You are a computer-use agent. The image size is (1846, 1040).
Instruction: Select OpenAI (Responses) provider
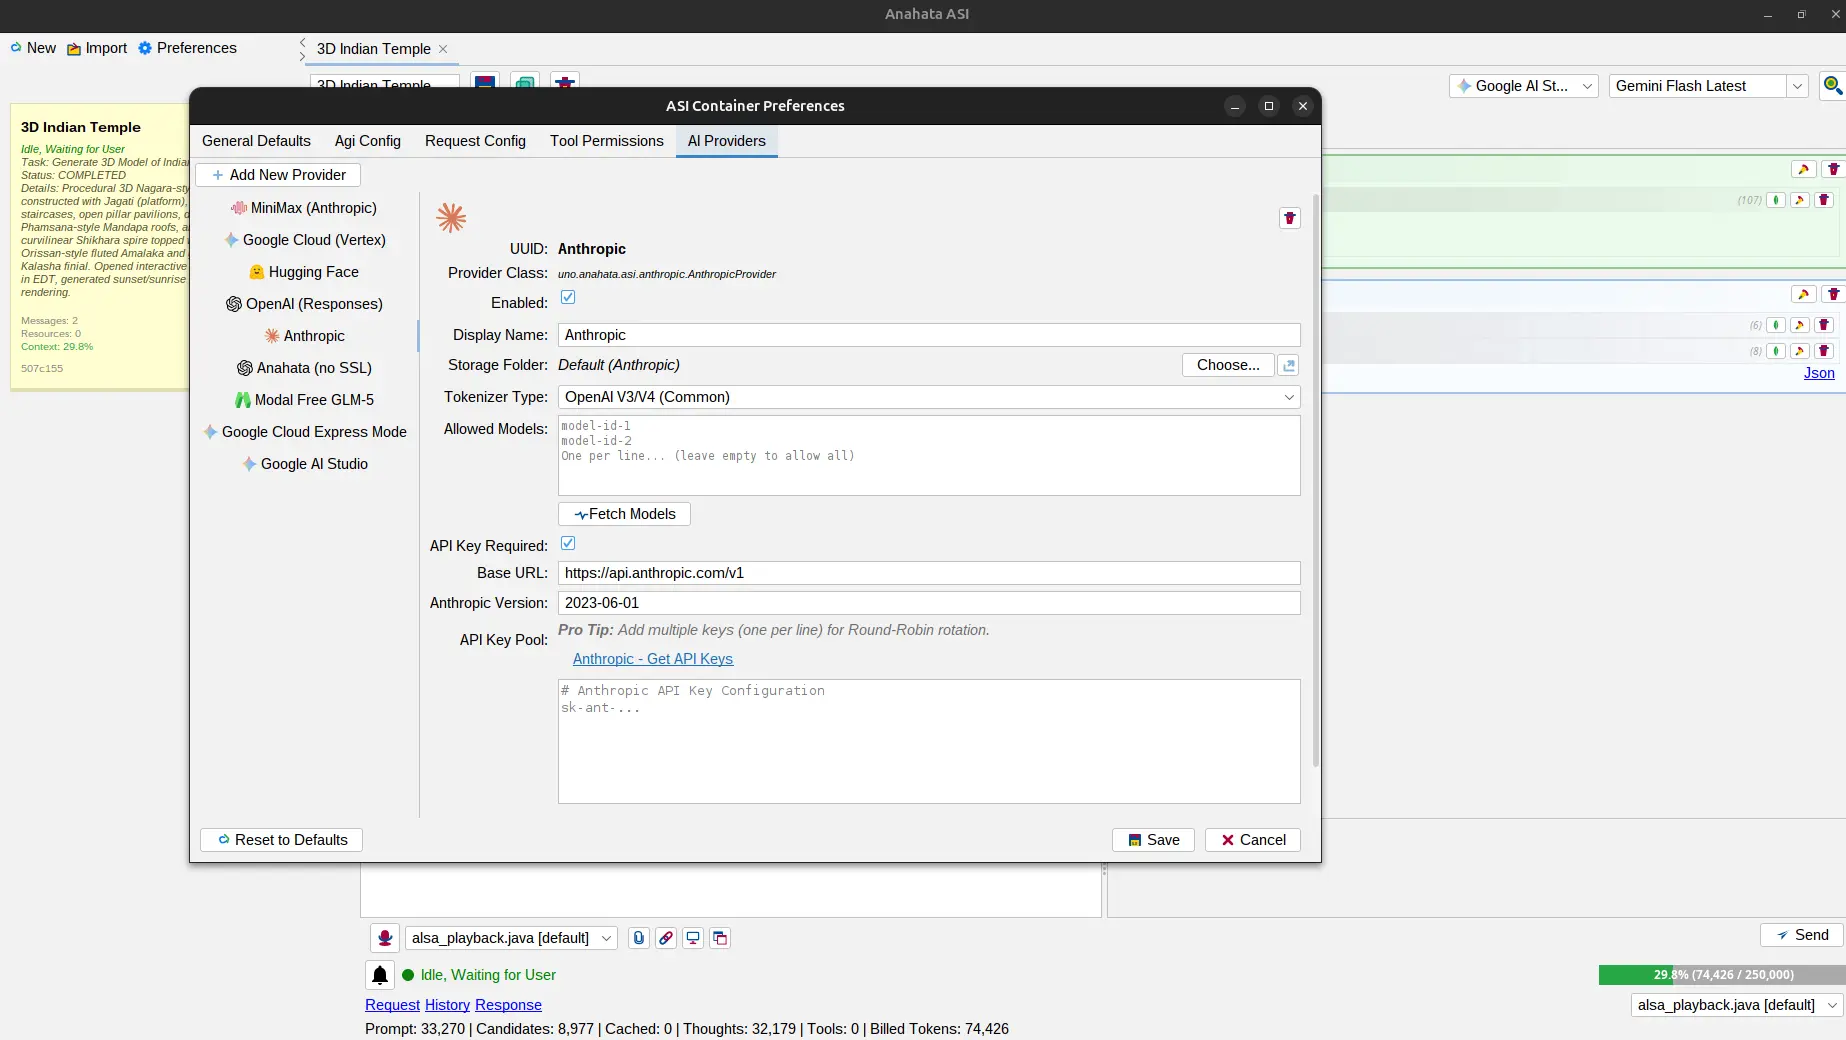tap(304, 304)
